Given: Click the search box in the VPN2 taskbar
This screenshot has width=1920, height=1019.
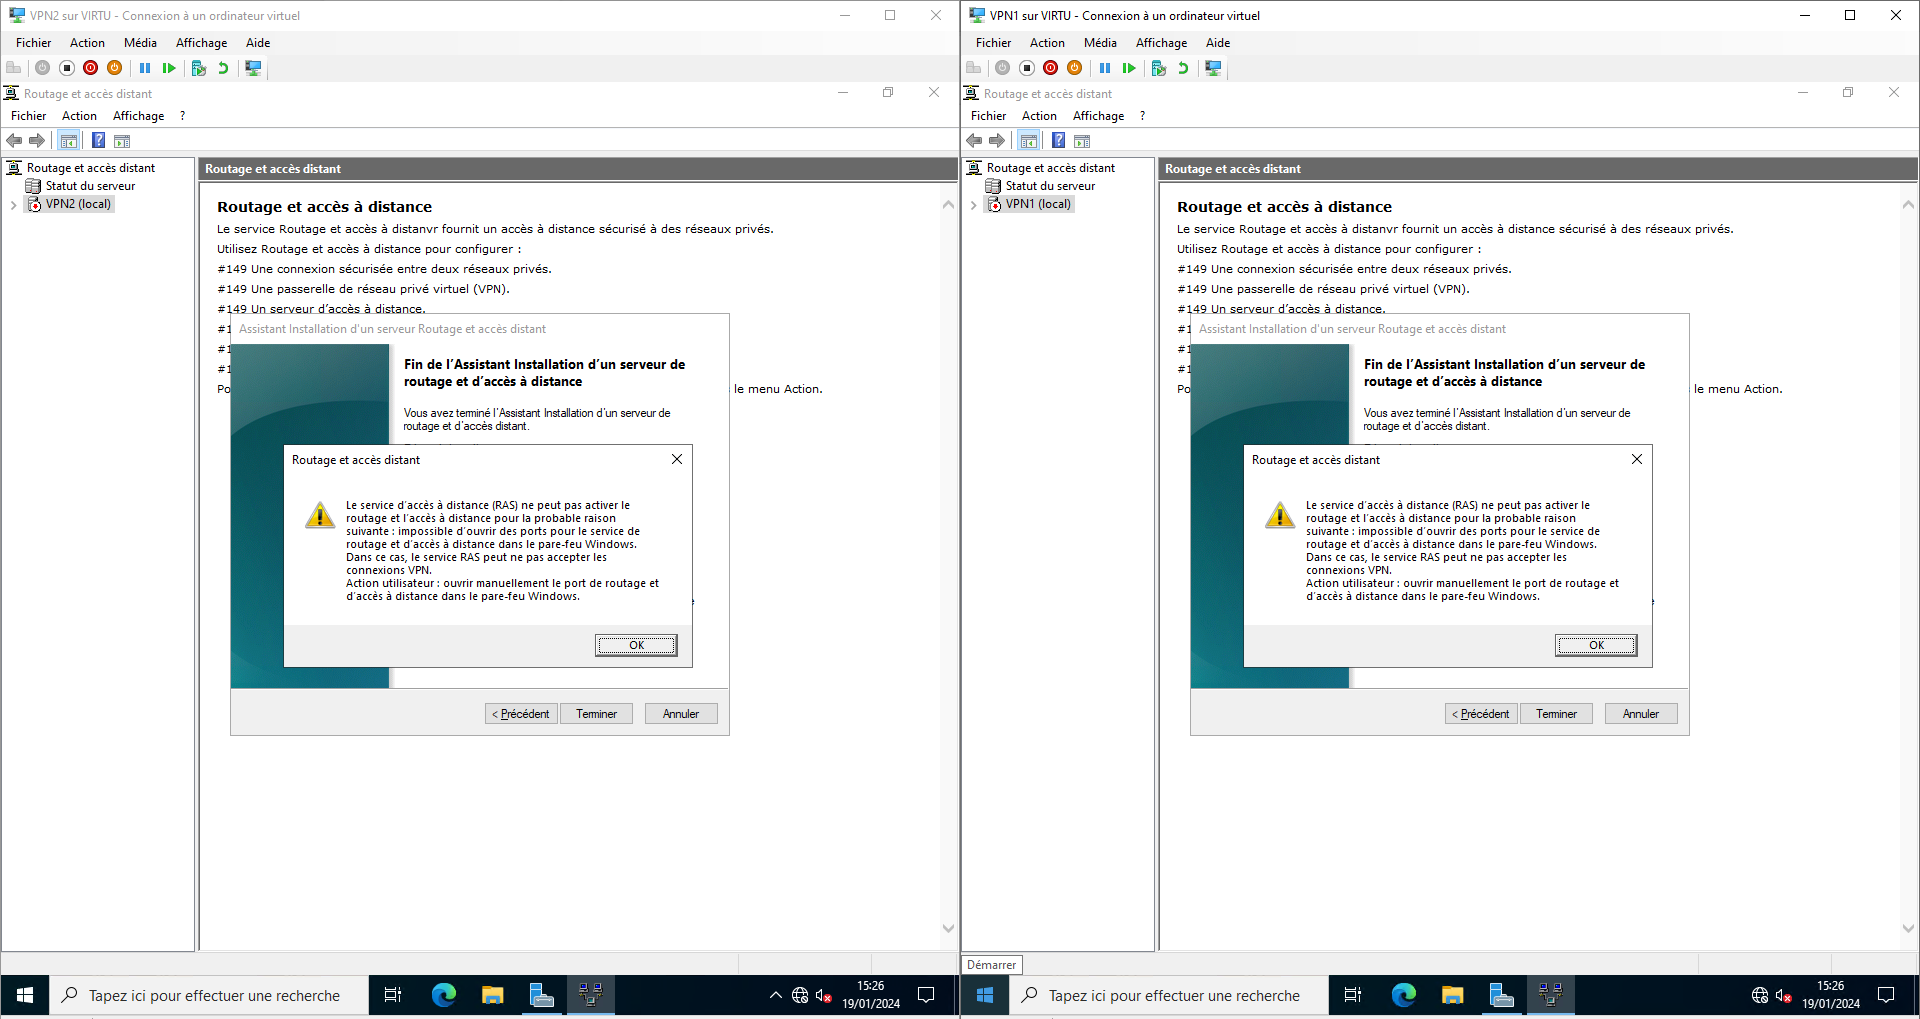Looking at the screenshot, I should coord(213,996).
